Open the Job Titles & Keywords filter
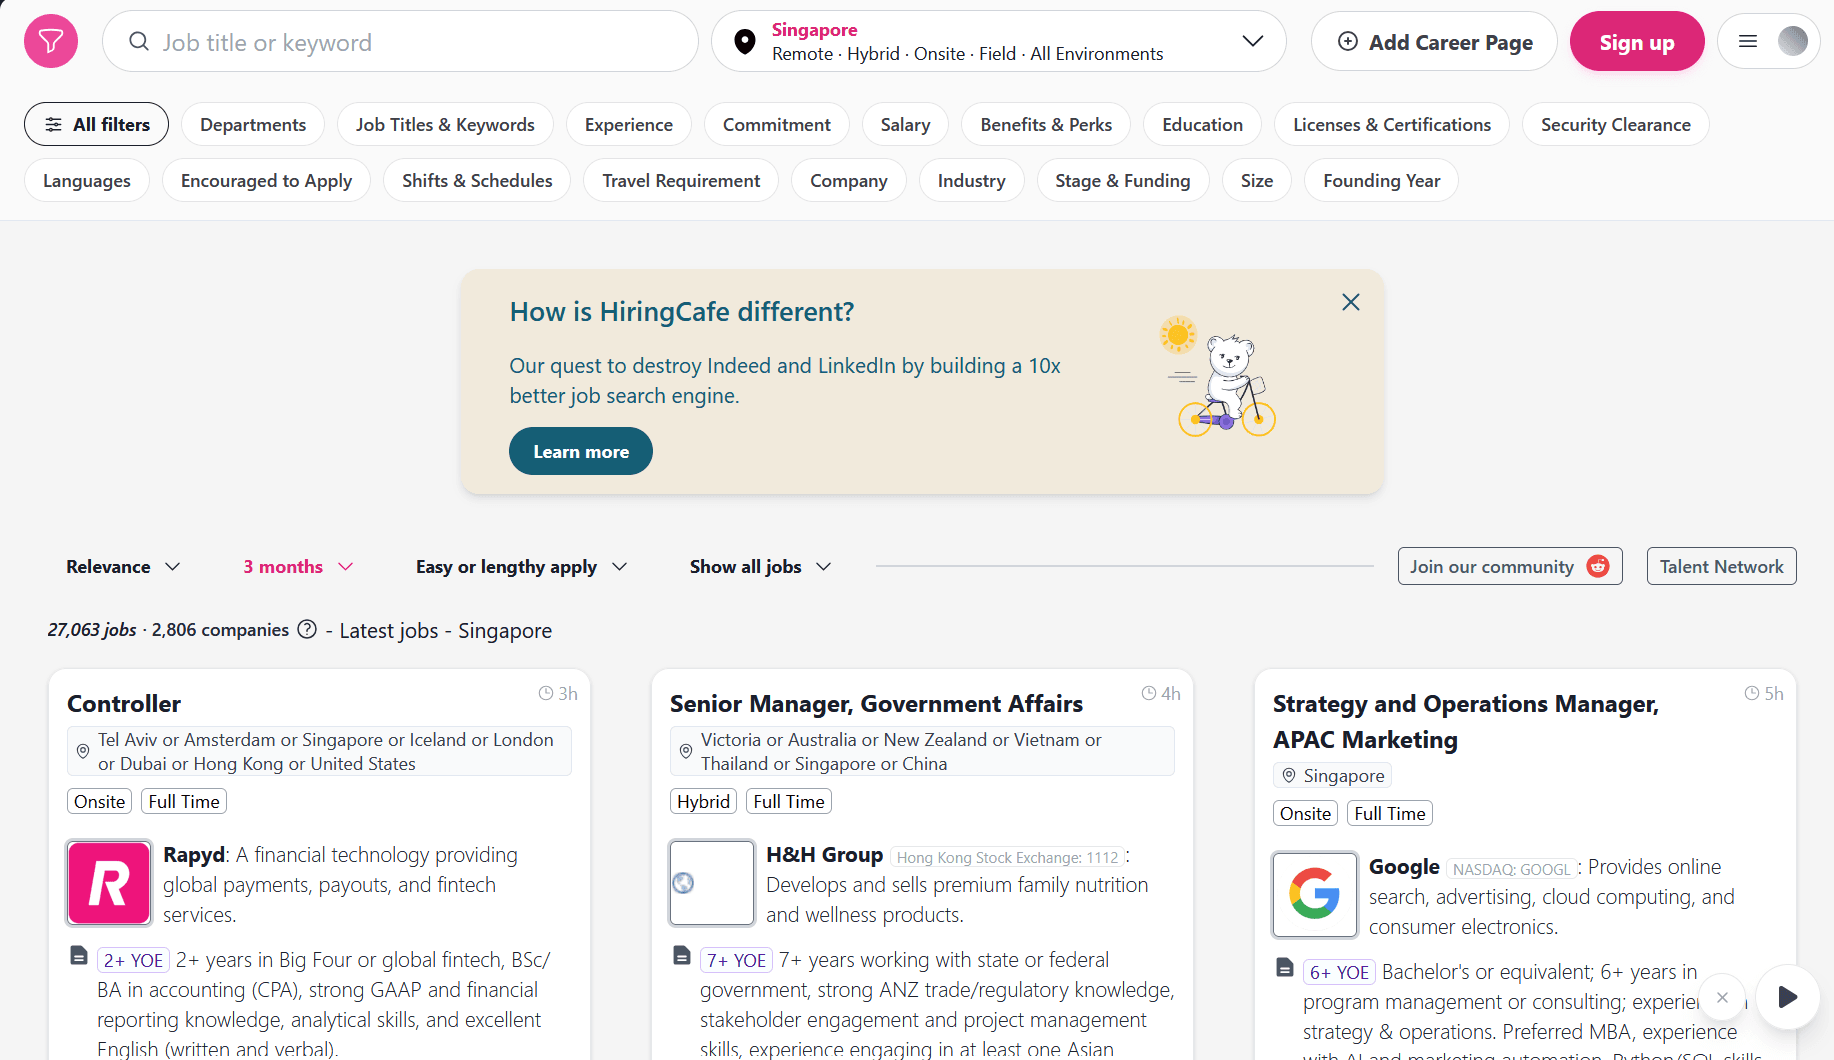This screenshot has height=1060, width=1834. (445, 124)
